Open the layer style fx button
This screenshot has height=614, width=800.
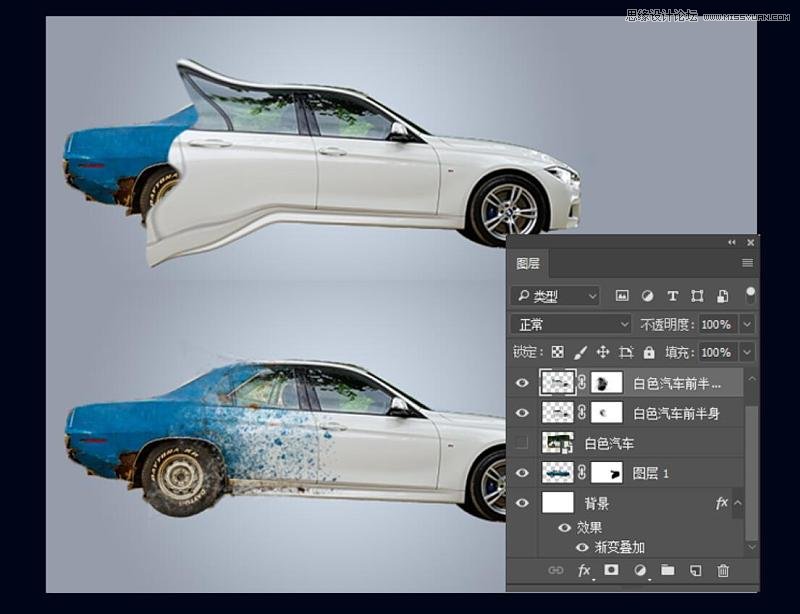coord(585,570)
